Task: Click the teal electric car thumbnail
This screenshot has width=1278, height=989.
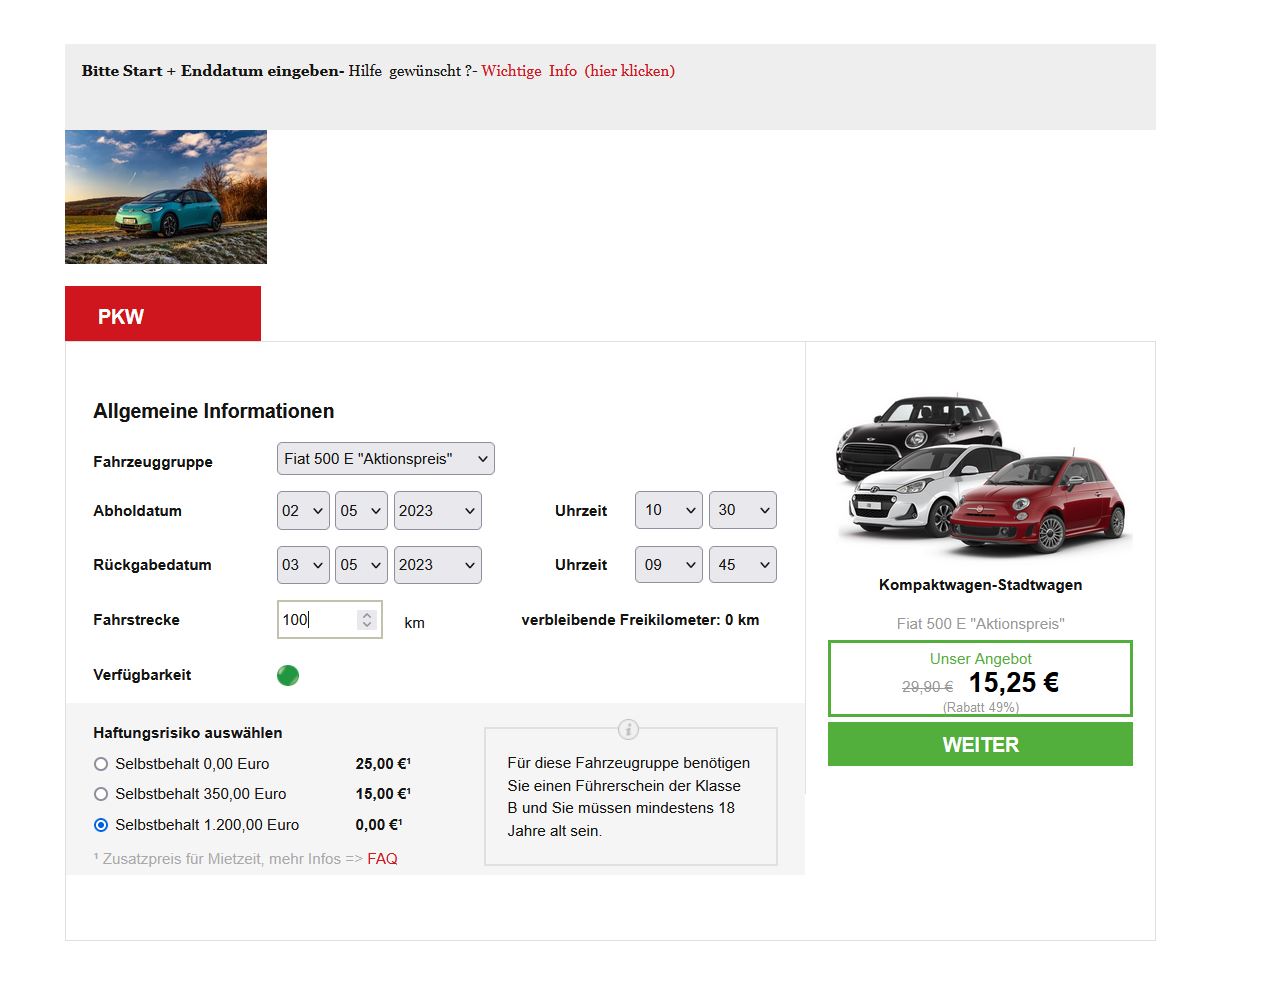Action: point(166,197)
